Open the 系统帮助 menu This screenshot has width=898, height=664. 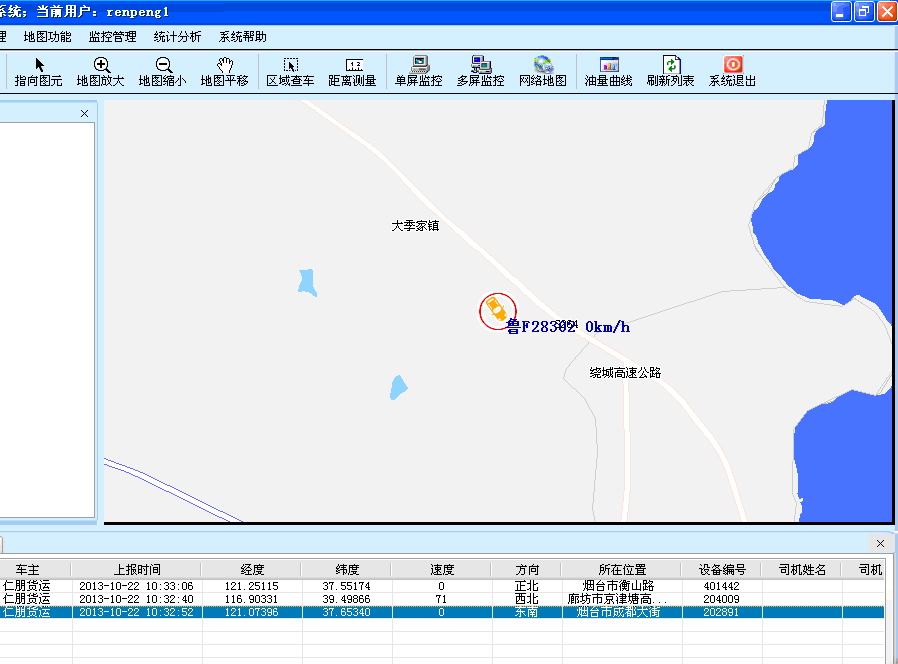click(242, 37)
